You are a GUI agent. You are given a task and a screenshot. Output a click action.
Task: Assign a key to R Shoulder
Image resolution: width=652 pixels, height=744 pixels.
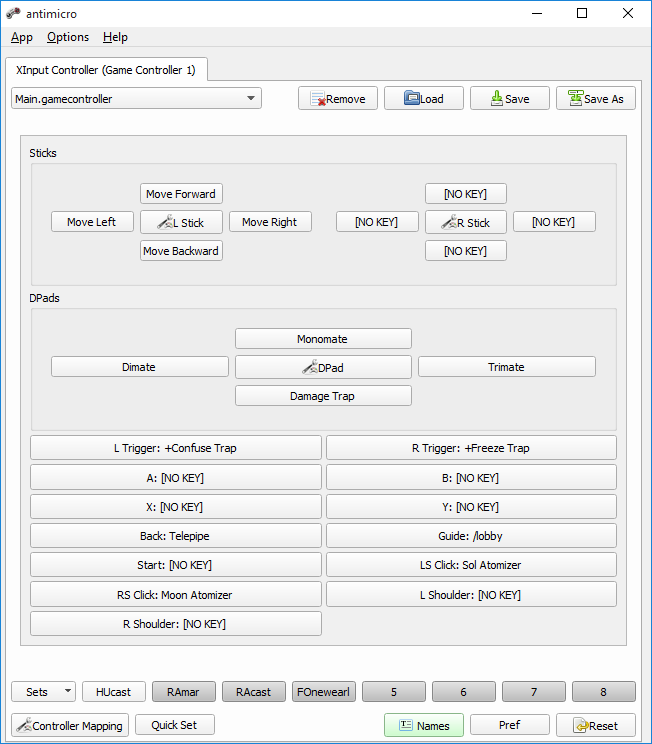176,623
